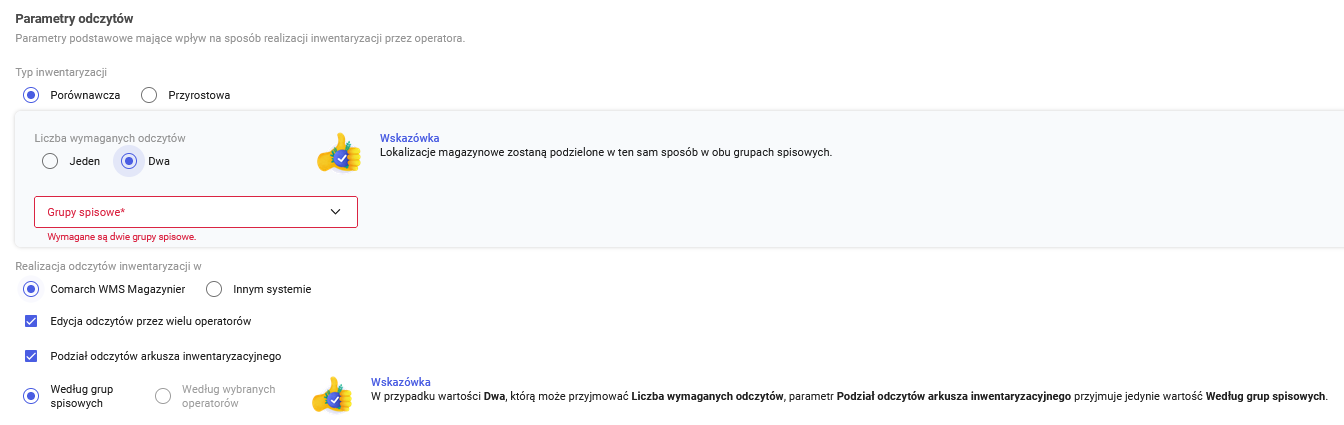Uncheck Podział odczytów arkusza inwentaryzacyjnego
Viewport: 1344px width, 425px height.
pyautogui.click(x=31, y=356)
